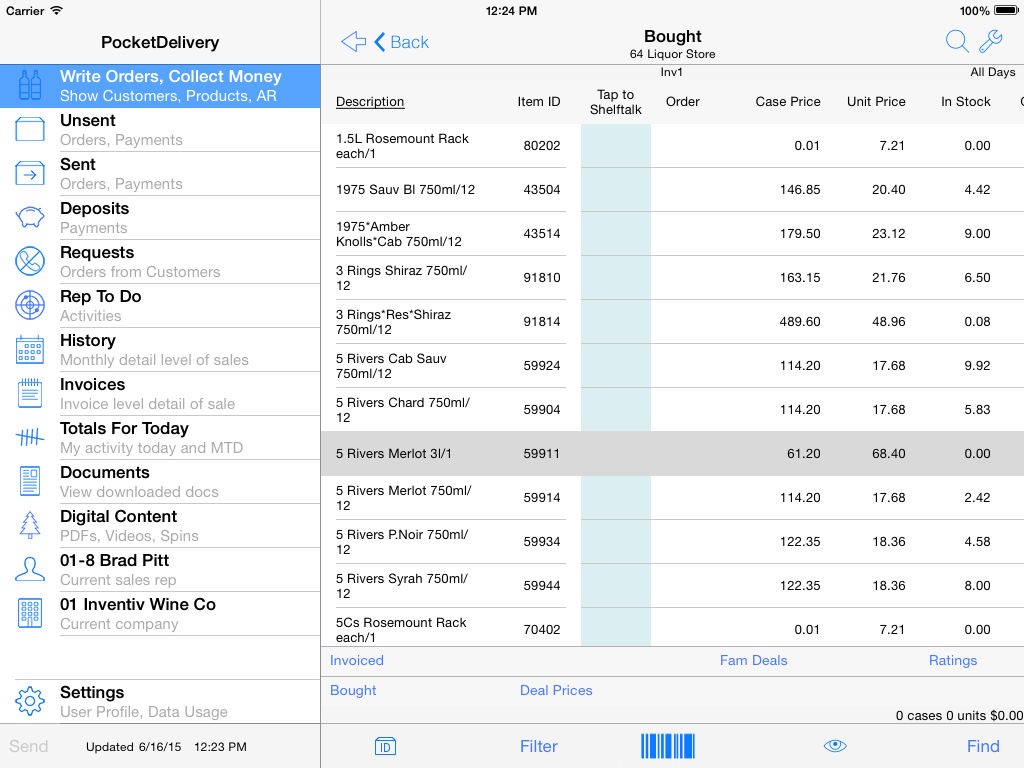
Task: Select 5 Rivers Syrah 750ml/12 item
Action: (x=402, y=586)
